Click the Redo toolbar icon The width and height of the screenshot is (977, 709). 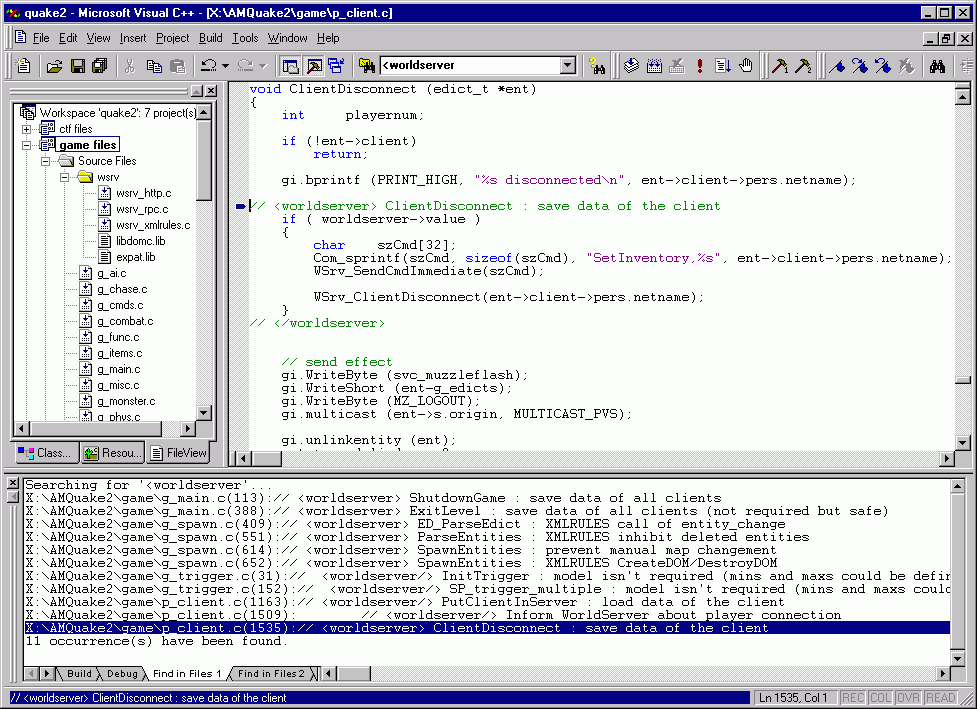tap(245, 65)
